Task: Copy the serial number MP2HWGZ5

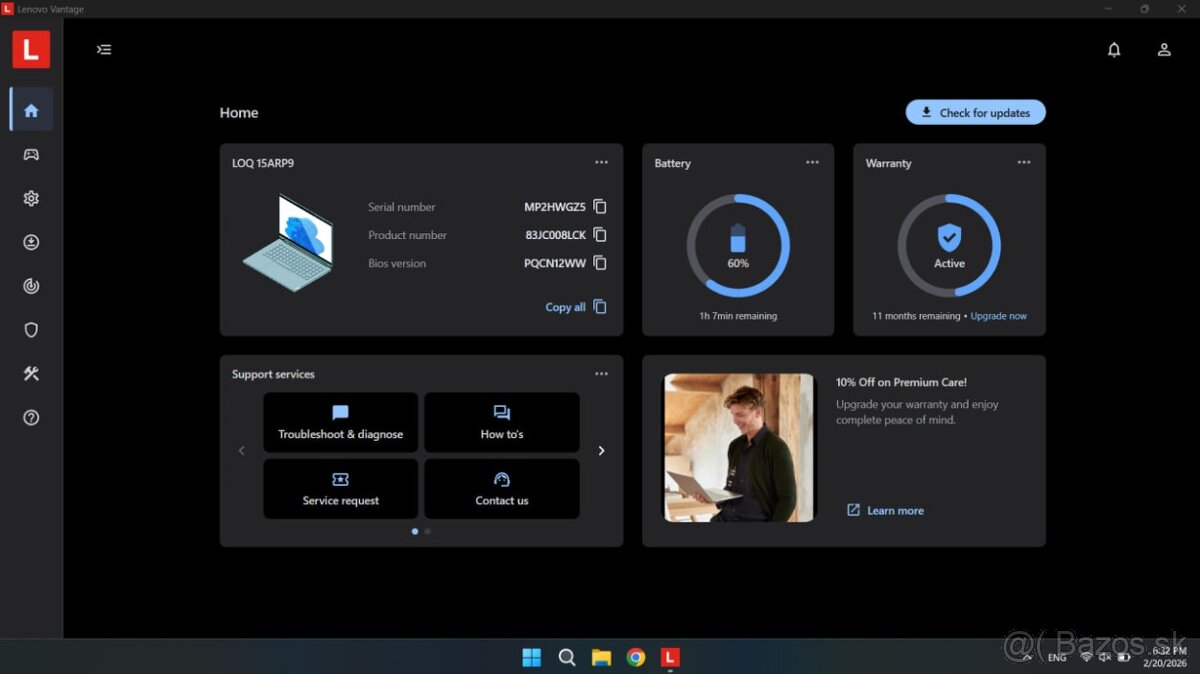Action: (600, 207)
